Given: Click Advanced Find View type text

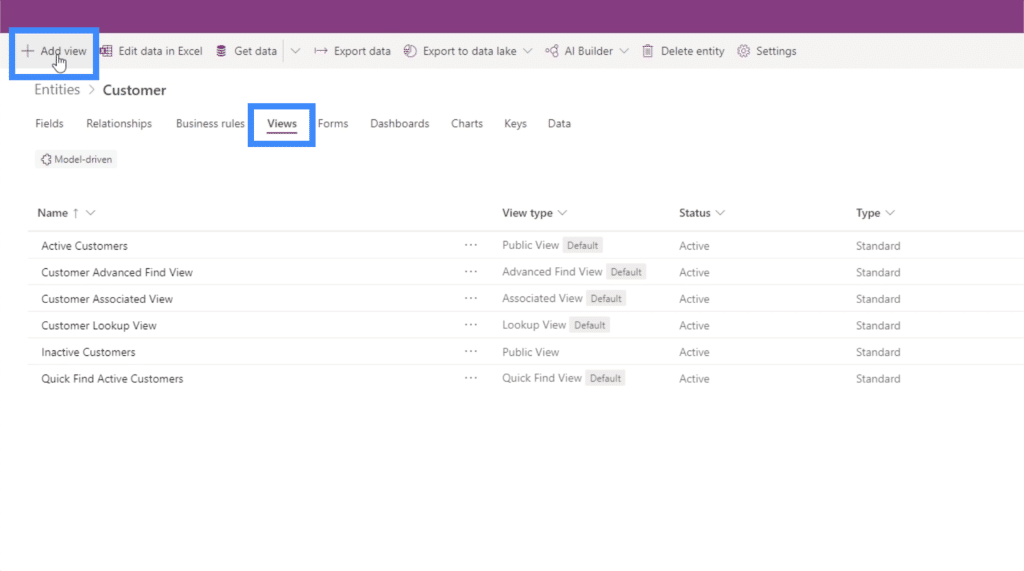Looking at the screenshot, I should [x=552, y=272].
